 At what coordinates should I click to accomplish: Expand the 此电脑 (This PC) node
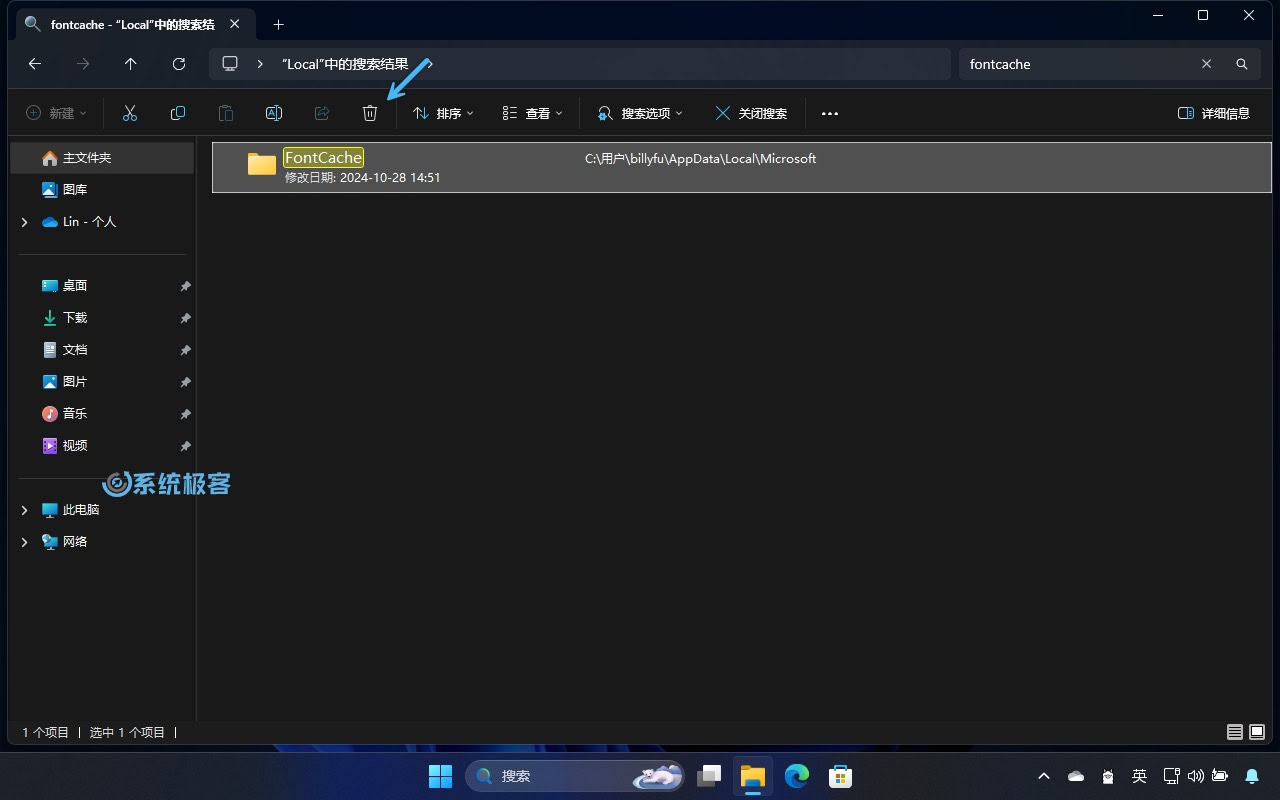click(24, 510)
